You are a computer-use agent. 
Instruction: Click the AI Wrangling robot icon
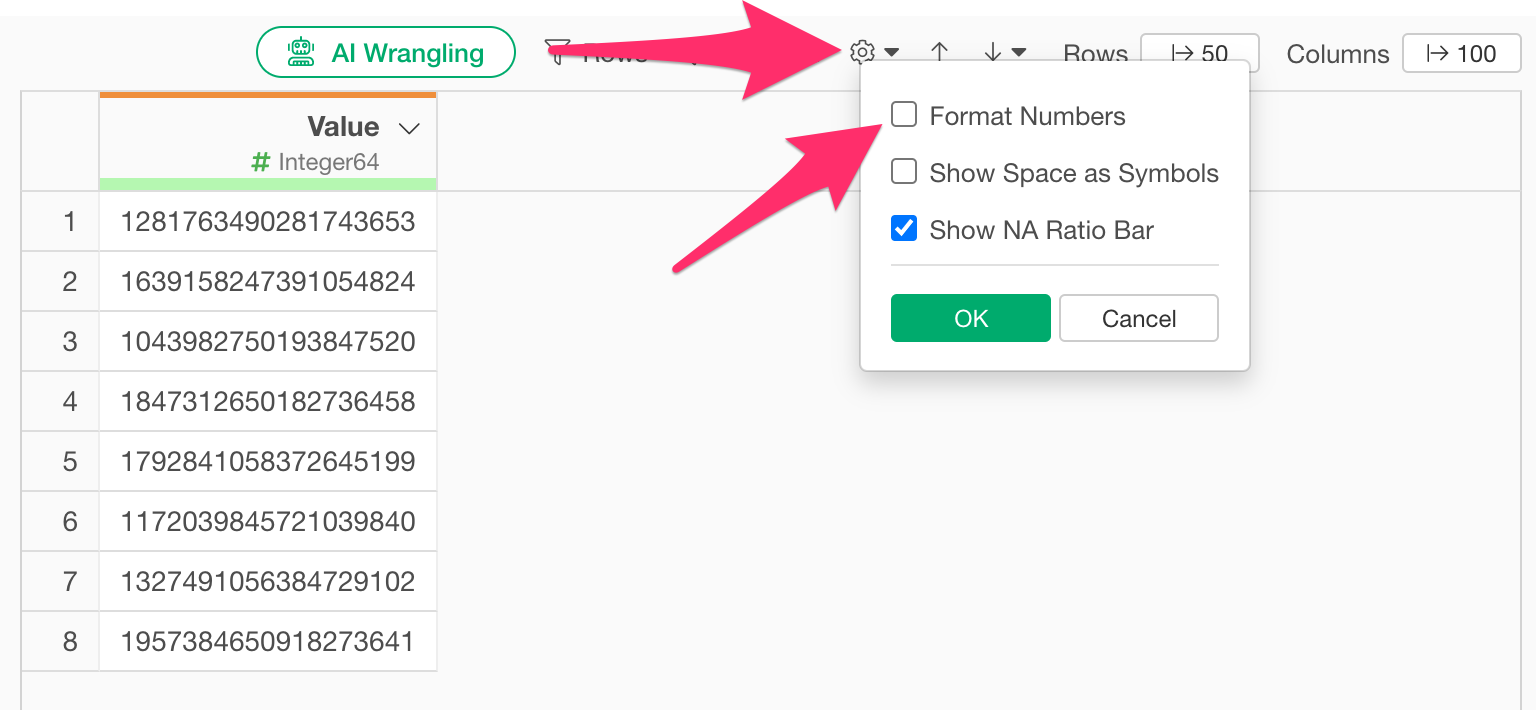click(x=301, y=53)
